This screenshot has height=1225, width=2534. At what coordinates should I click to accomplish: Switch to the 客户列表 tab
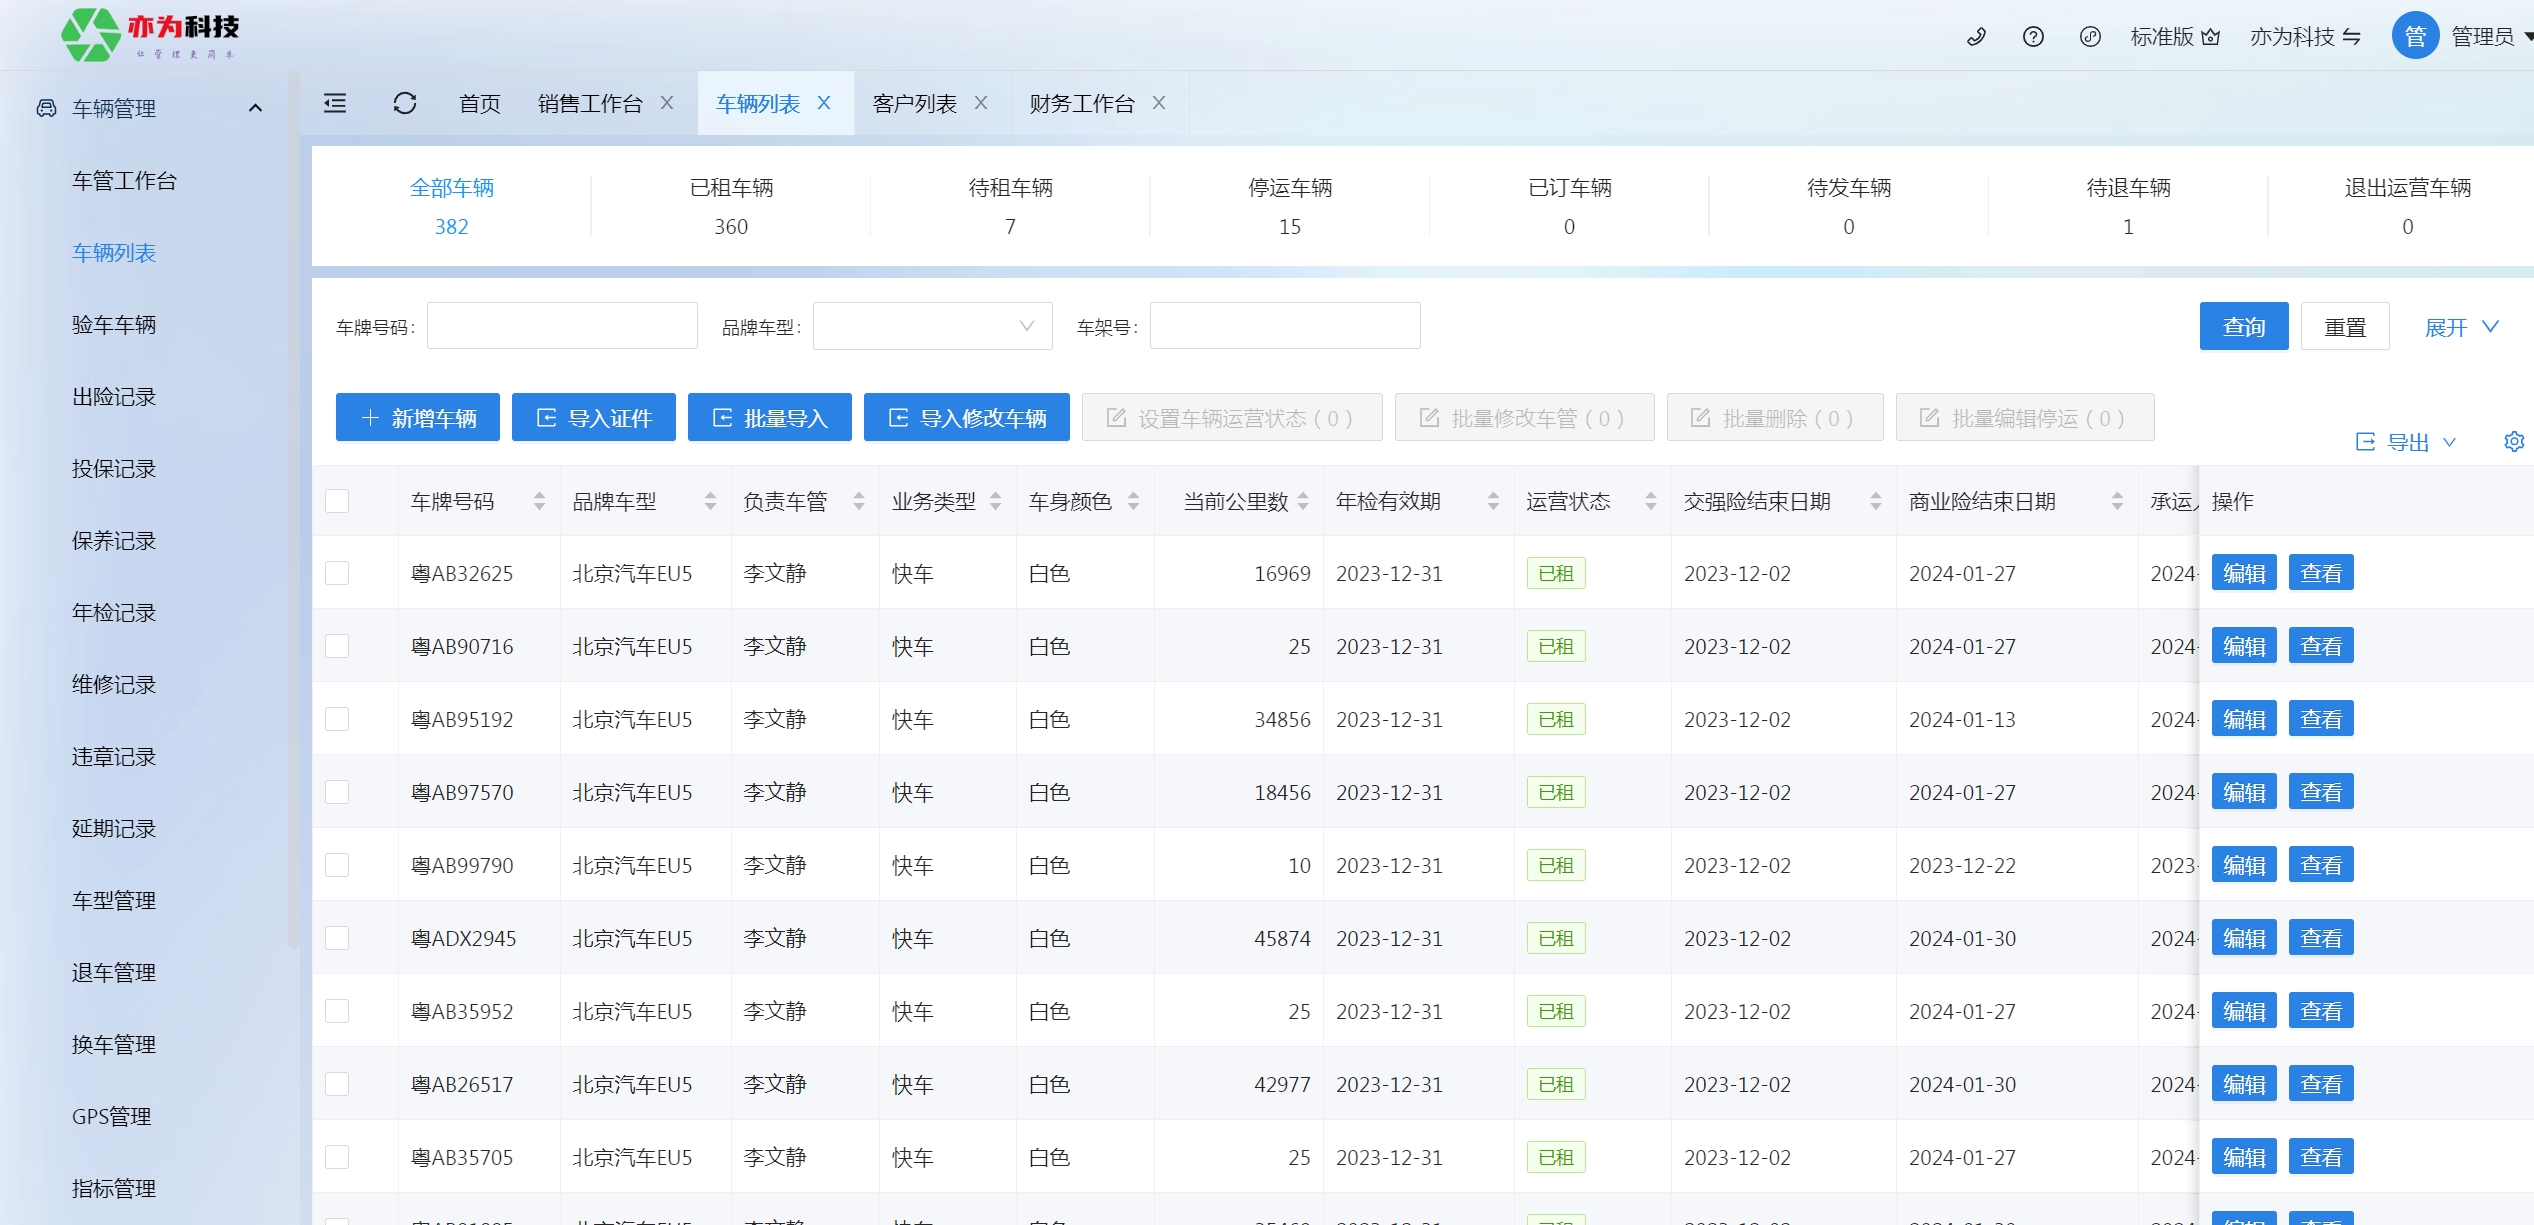pyautogui.click(x=914, y=103)
